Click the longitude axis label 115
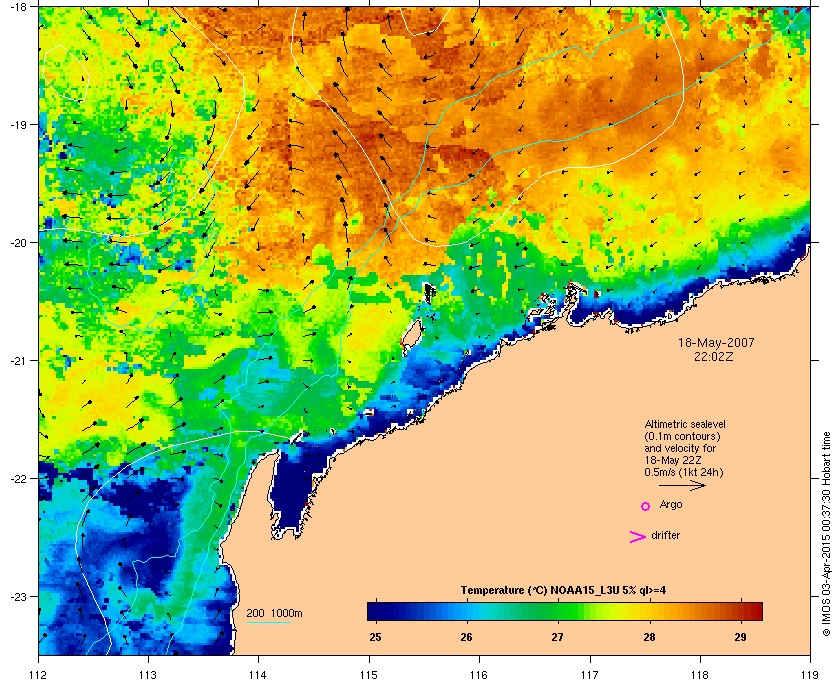 (369, 675)
